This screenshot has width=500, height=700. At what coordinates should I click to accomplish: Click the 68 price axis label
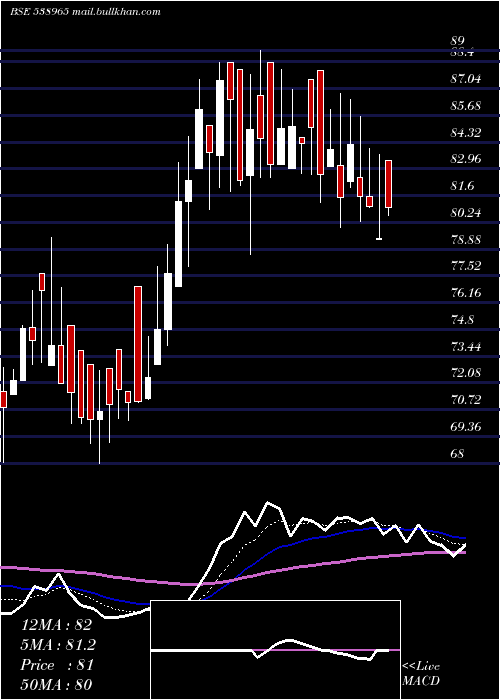click(x=458, y=453)
